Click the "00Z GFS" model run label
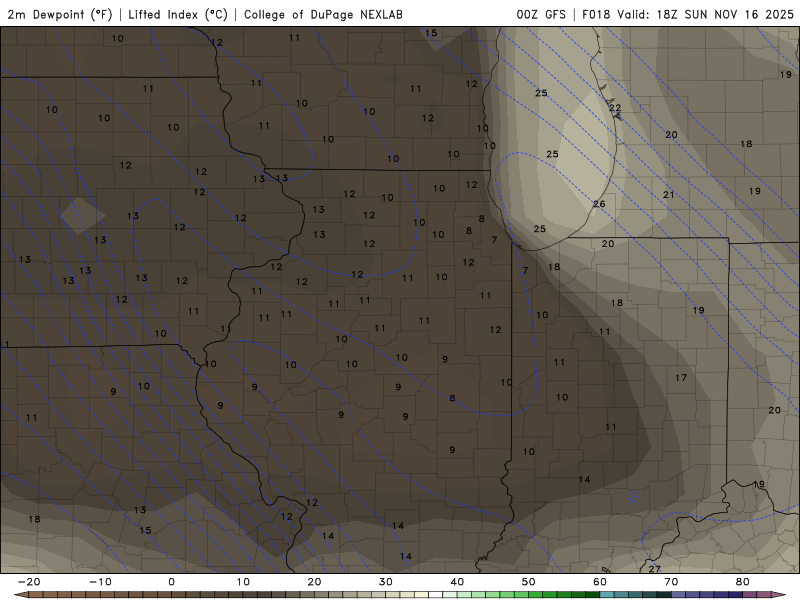The height and width of the screenshot is (600, 800). (x=541, y=14)
